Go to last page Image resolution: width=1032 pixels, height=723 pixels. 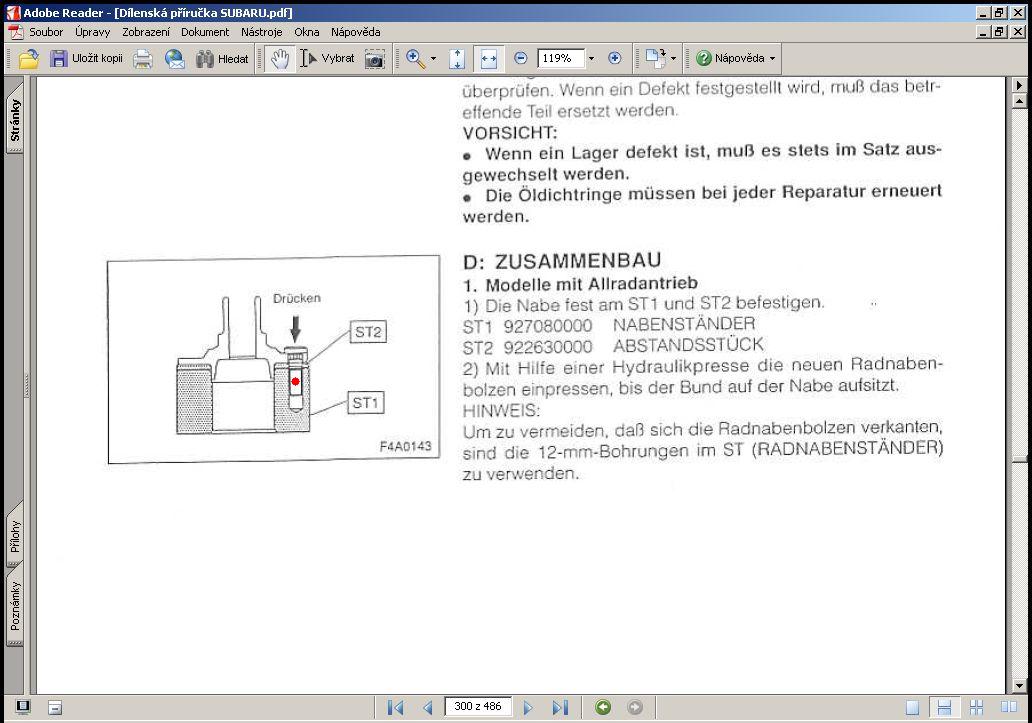point(560,707)
